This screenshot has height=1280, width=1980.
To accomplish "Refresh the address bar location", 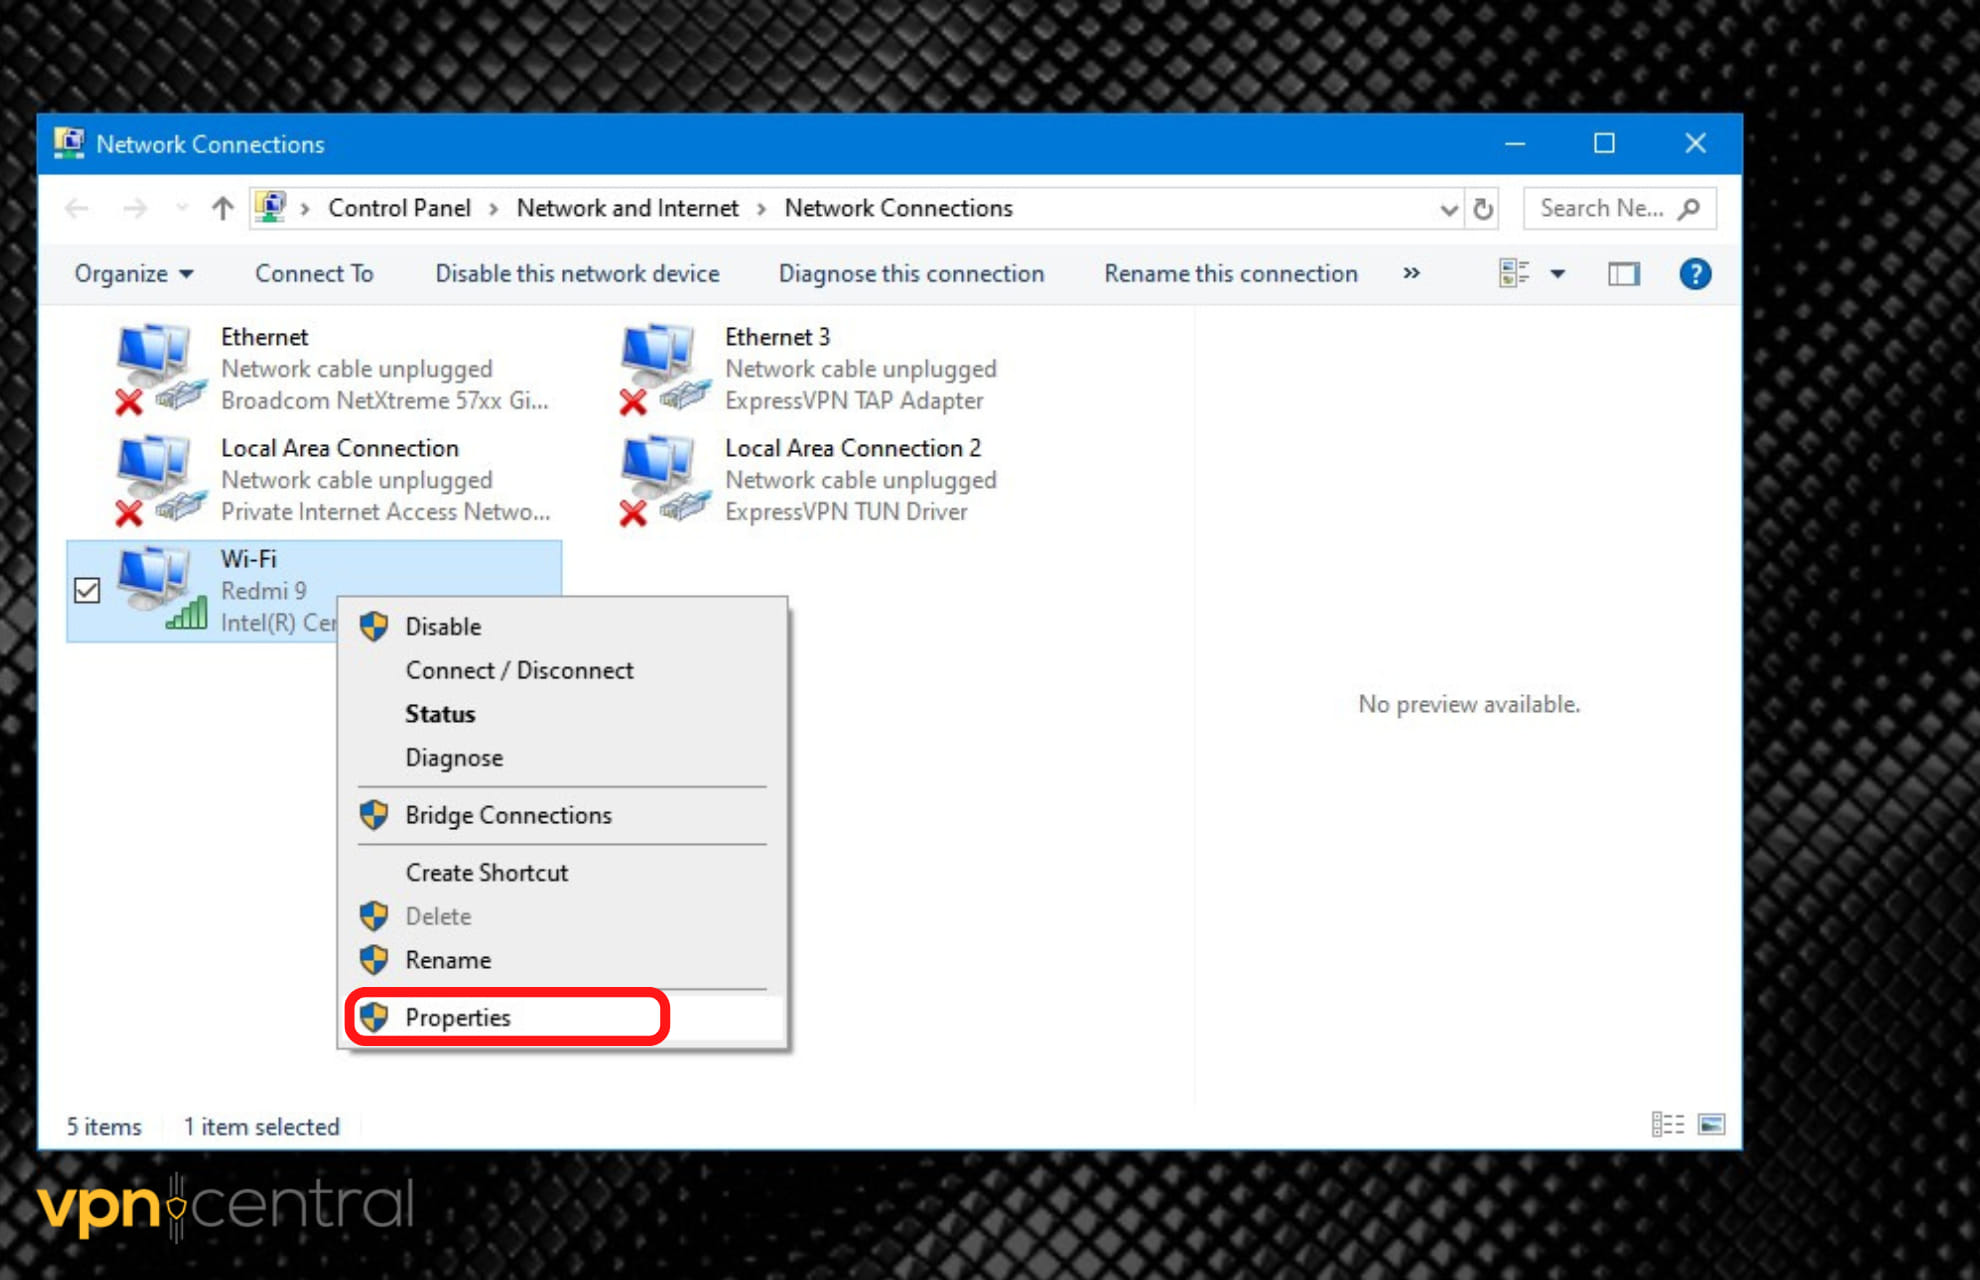I will coord(1483,208).
